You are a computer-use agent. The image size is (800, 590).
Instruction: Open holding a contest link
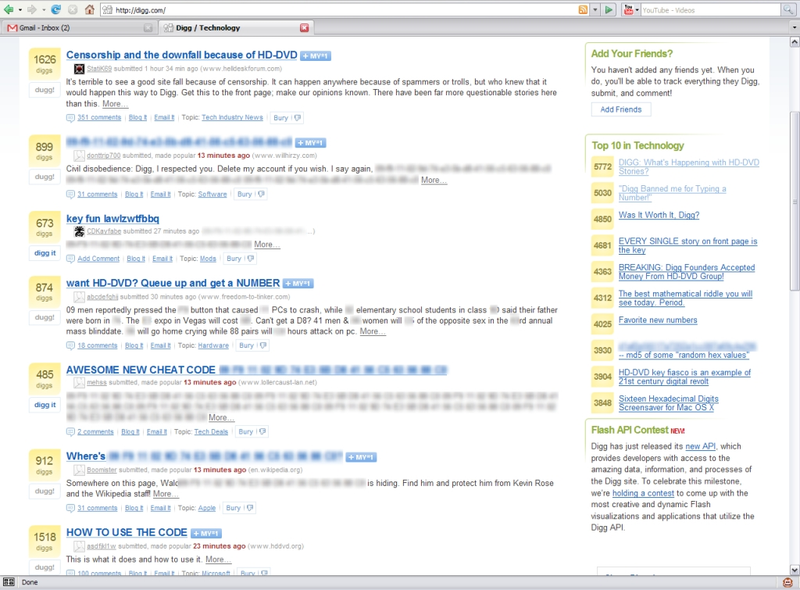point(643,493)
